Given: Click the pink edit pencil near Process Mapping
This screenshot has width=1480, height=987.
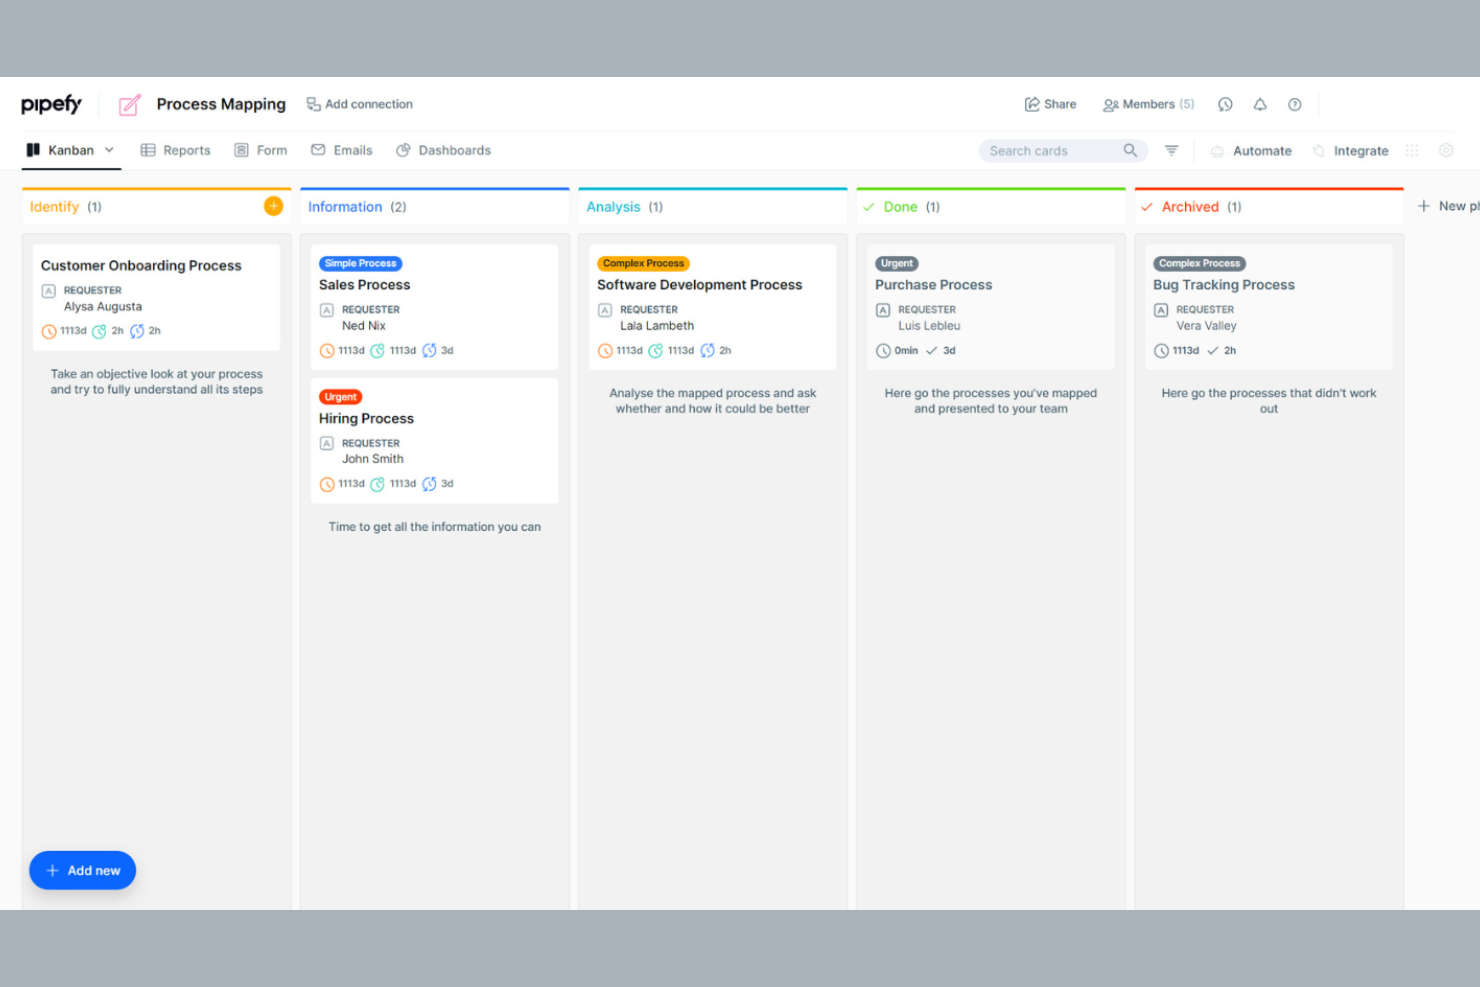Looking at the screenshot, I should pos(129,104).
